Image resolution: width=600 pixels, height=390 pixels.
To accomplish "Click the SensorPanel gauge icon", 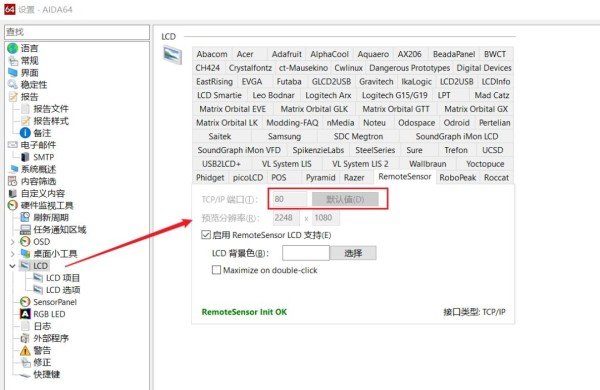I will point(25,302).
